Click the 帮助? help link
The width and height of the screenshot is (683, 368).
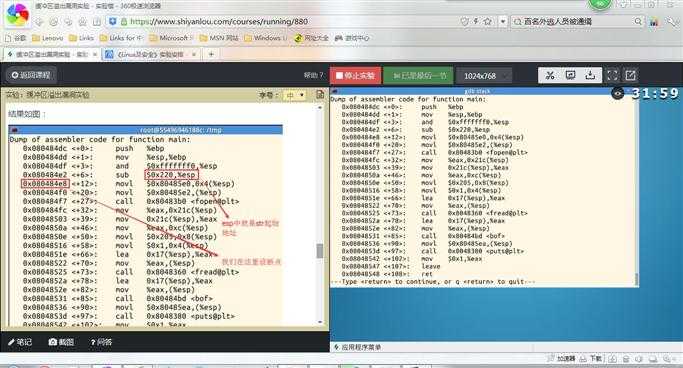pyautogui.click(x=314, y=75)
